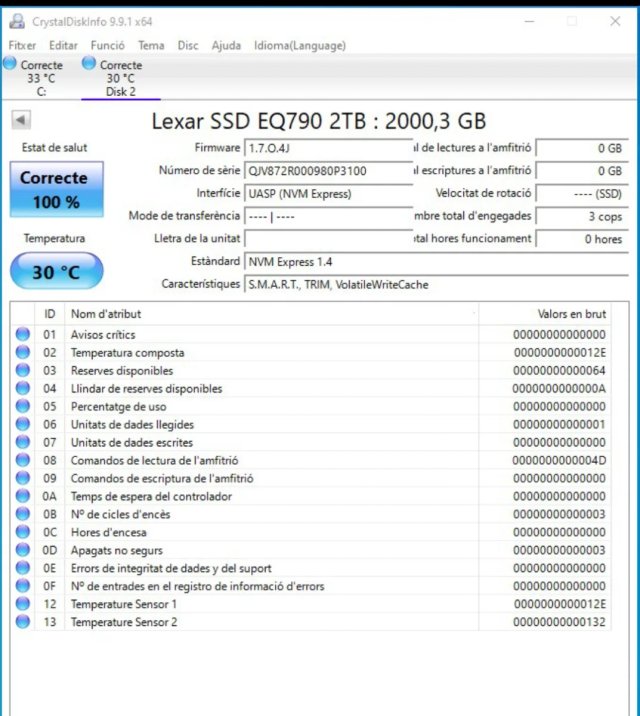Image resolution: width=640 pixels, height=716 pixels.
Task: Click raw value 0000000000004D
Action: [559, 460]
